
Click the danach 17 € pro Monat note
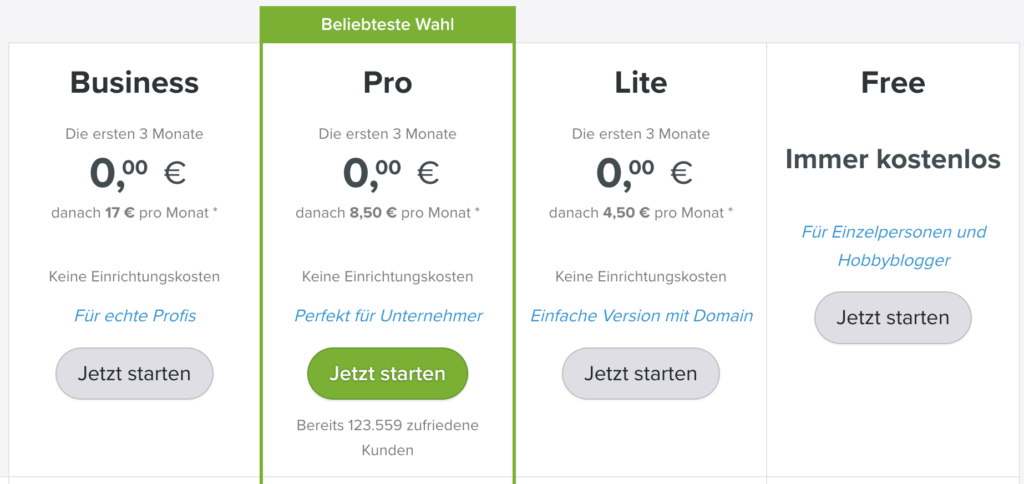click(135, 212)
